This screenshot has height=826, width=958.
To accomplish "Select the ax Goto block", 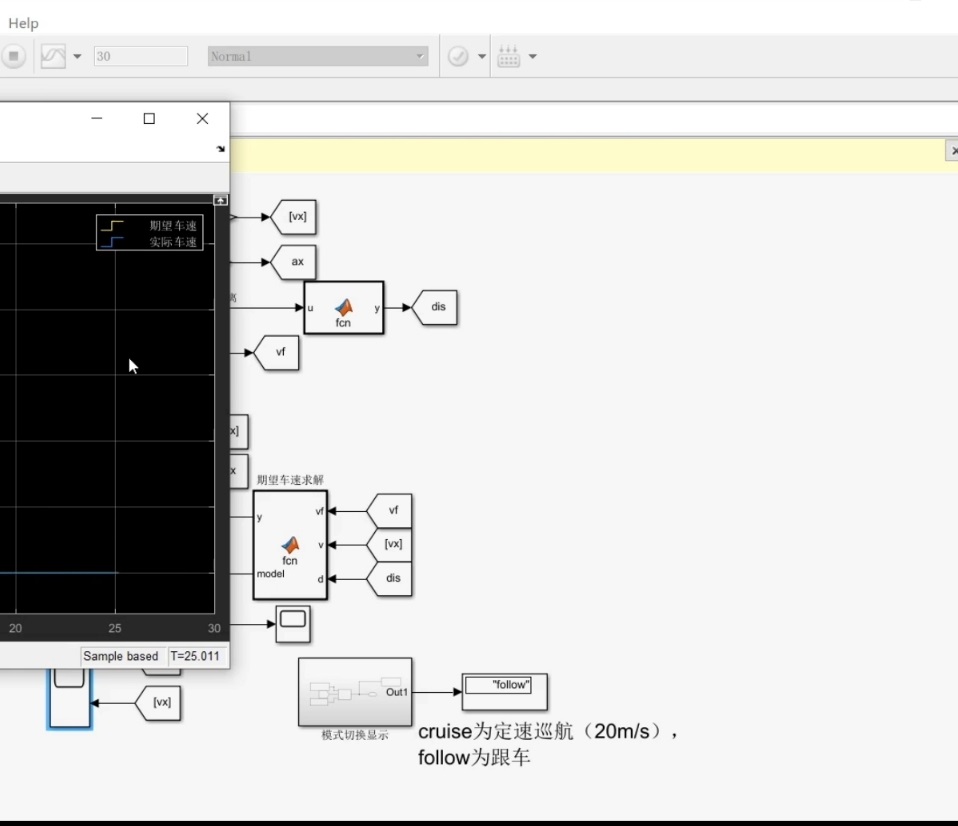I will point(294,262).
